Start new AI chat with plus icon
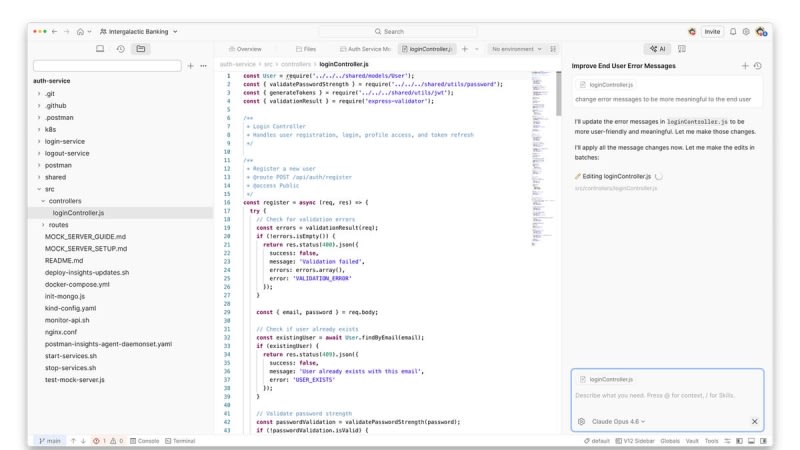This screenshot has height=450, width=800. click(x=745, y=66)
